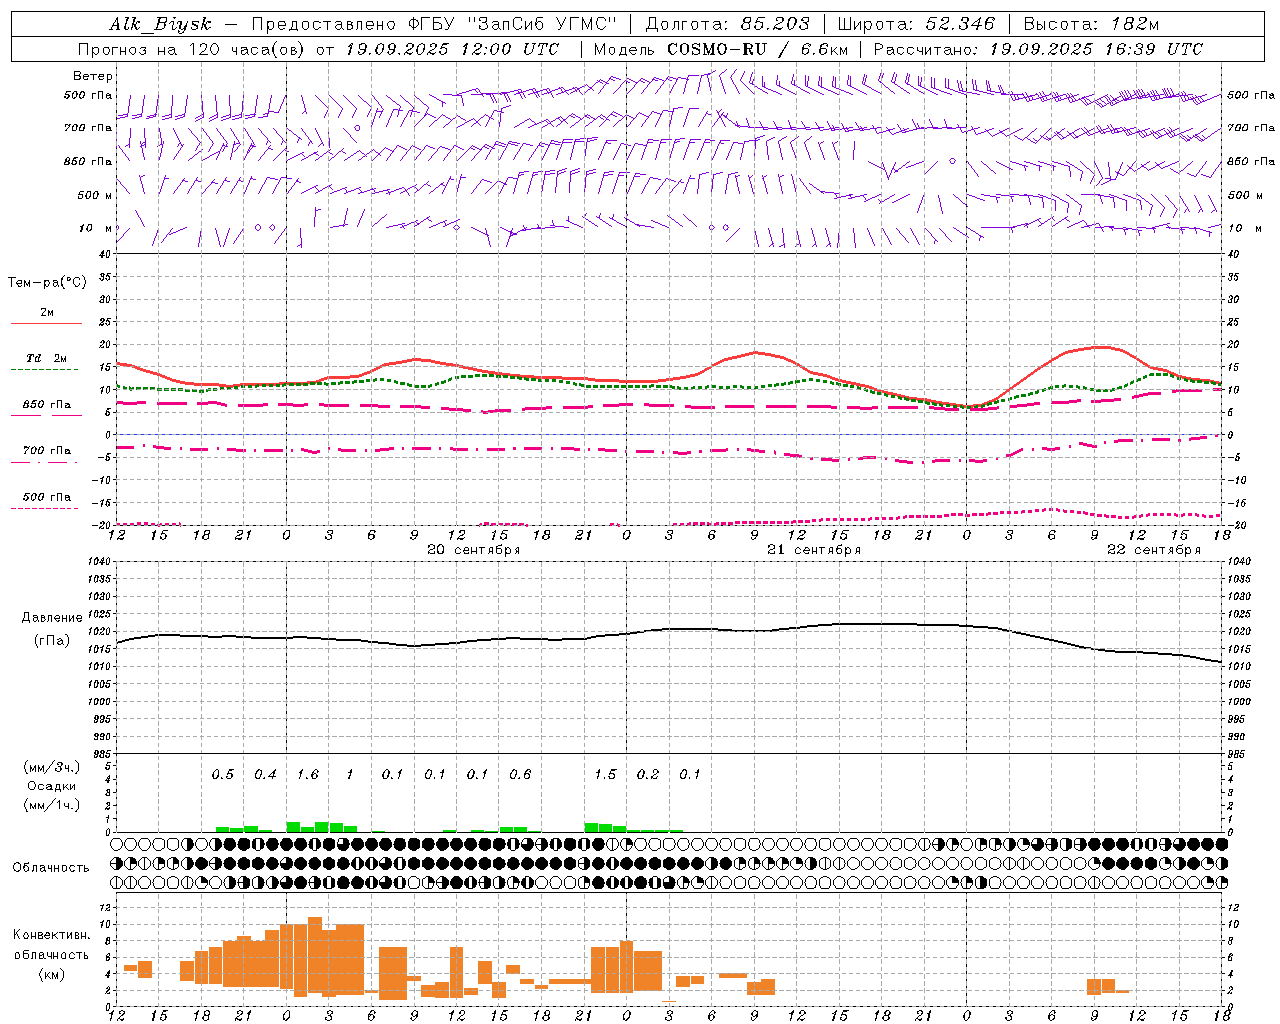Click the 'Широта: 52.346' latitude value
The width and height of the screenshot is (1280, 1024).
point(916,24)
